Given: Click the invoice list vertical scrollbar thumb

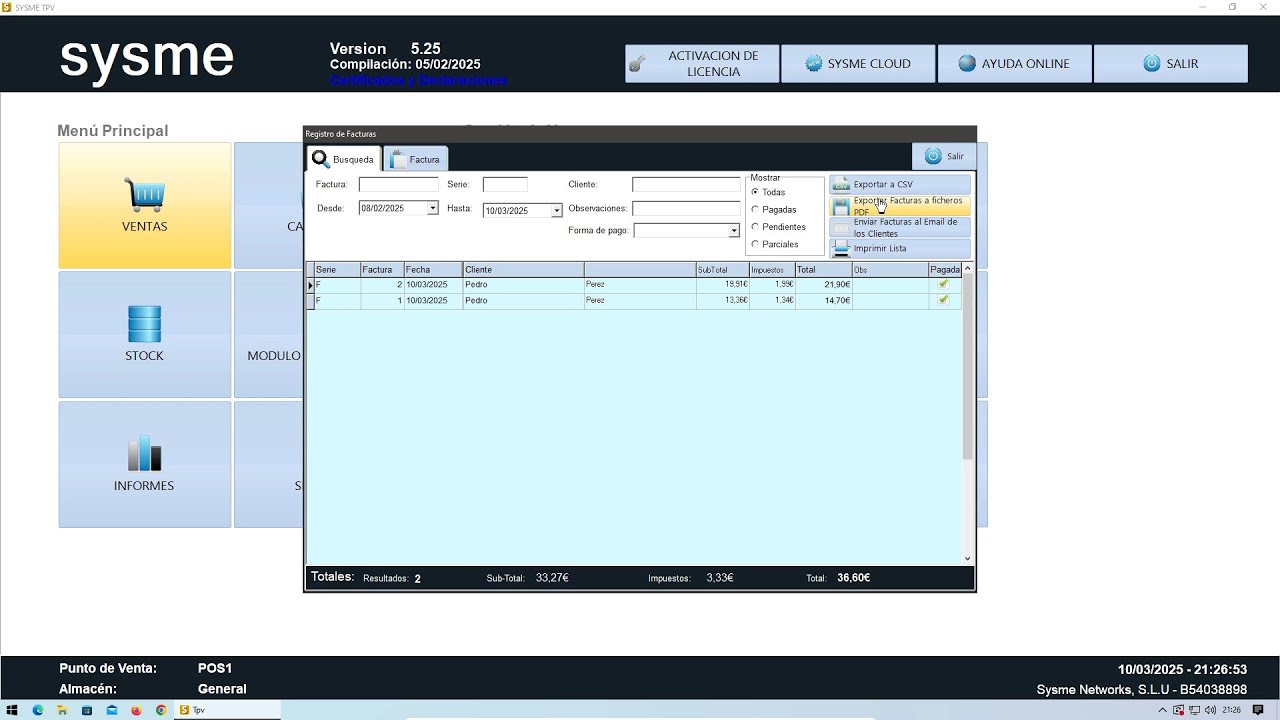Looking at the screenshot, I should (967, 367).
